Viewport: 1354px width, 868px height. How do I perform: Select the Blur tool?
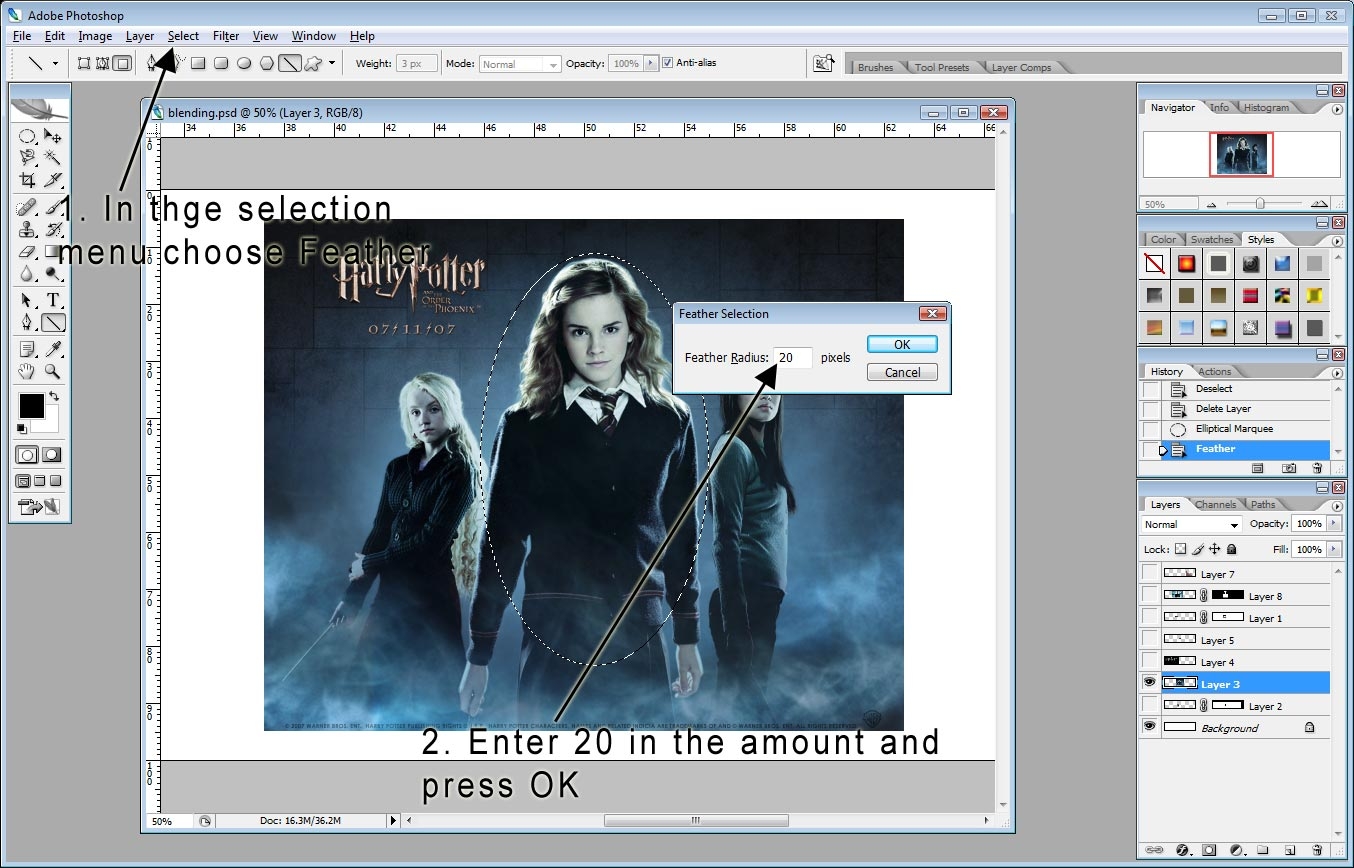click(28, 273)
